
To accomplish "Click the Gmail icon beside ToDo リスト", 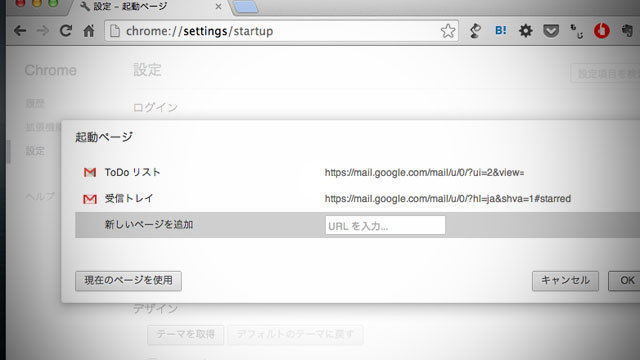I will point(90,172).
